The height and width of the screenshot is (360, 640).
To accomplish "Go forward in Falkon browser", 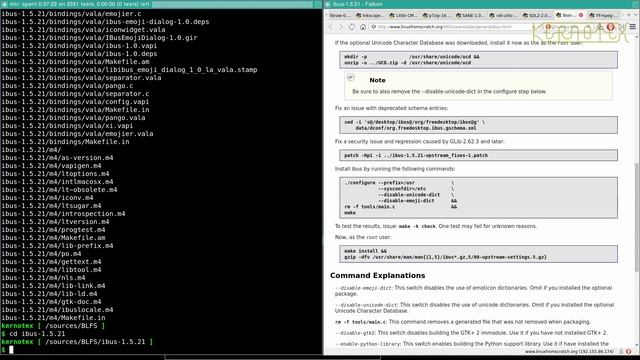I will point(341,27).
